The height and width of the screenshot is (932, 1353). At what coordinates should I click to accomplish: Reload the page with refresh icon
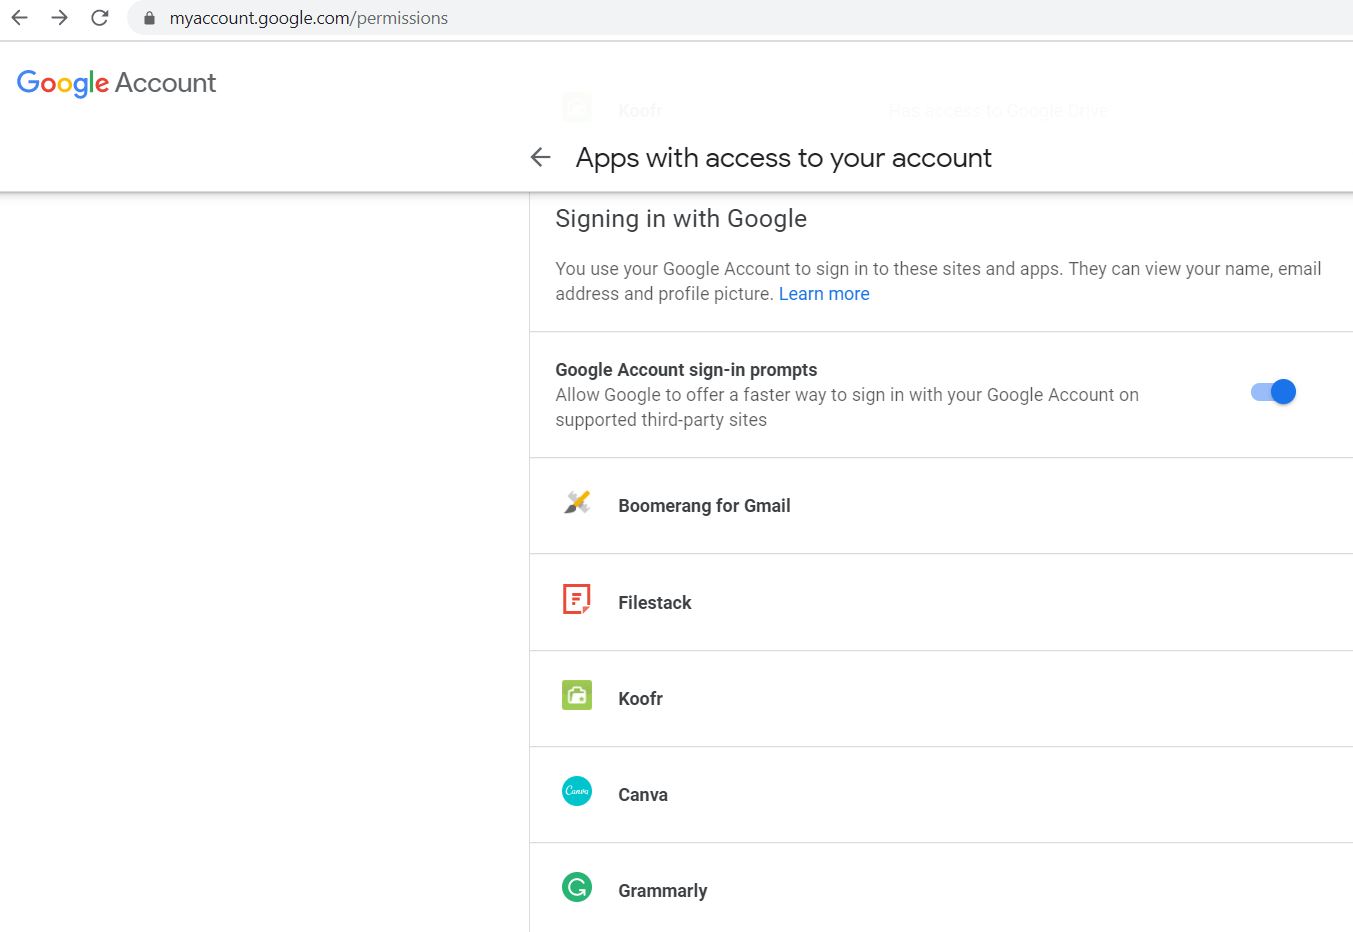coord(99,18)
